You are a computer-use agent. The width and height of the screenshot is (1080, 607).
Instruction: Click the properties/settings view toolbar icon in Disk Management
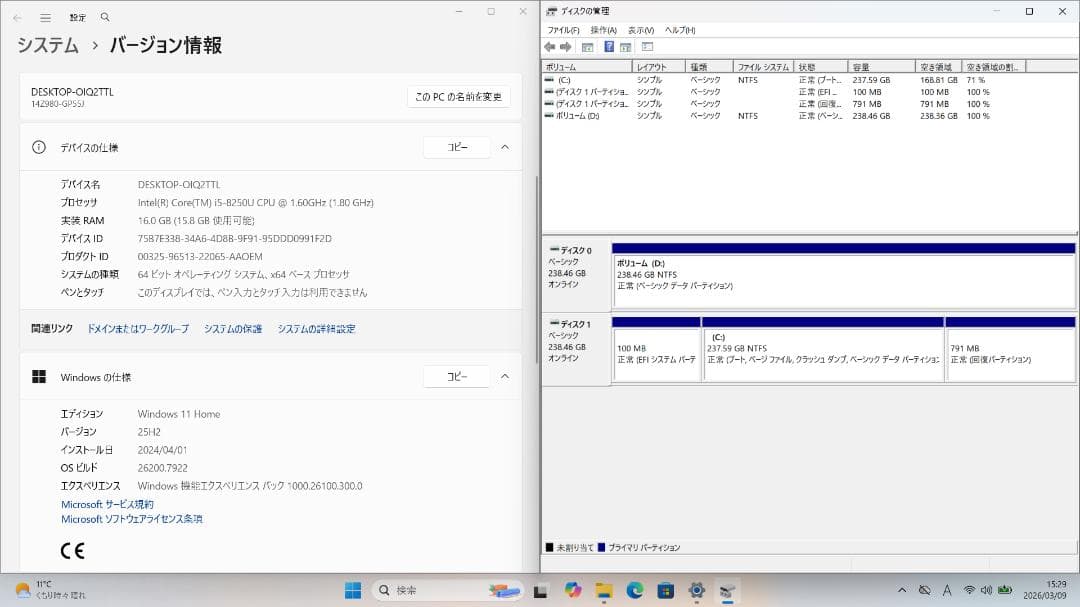coord(647,47)
